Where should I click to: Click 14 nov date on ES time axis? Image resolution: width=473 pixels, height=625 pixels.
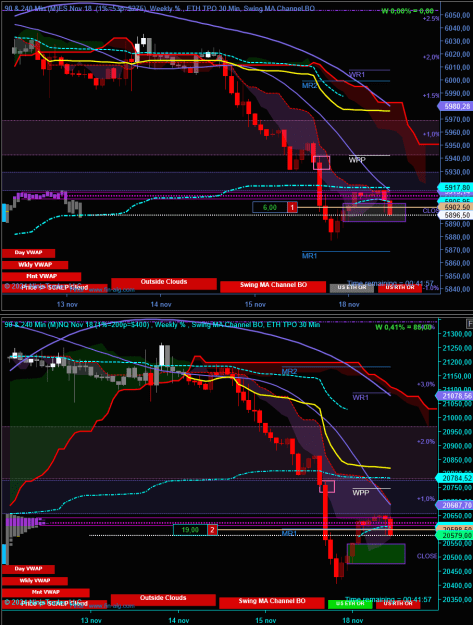pyautogui.click(x=161, y=305)
